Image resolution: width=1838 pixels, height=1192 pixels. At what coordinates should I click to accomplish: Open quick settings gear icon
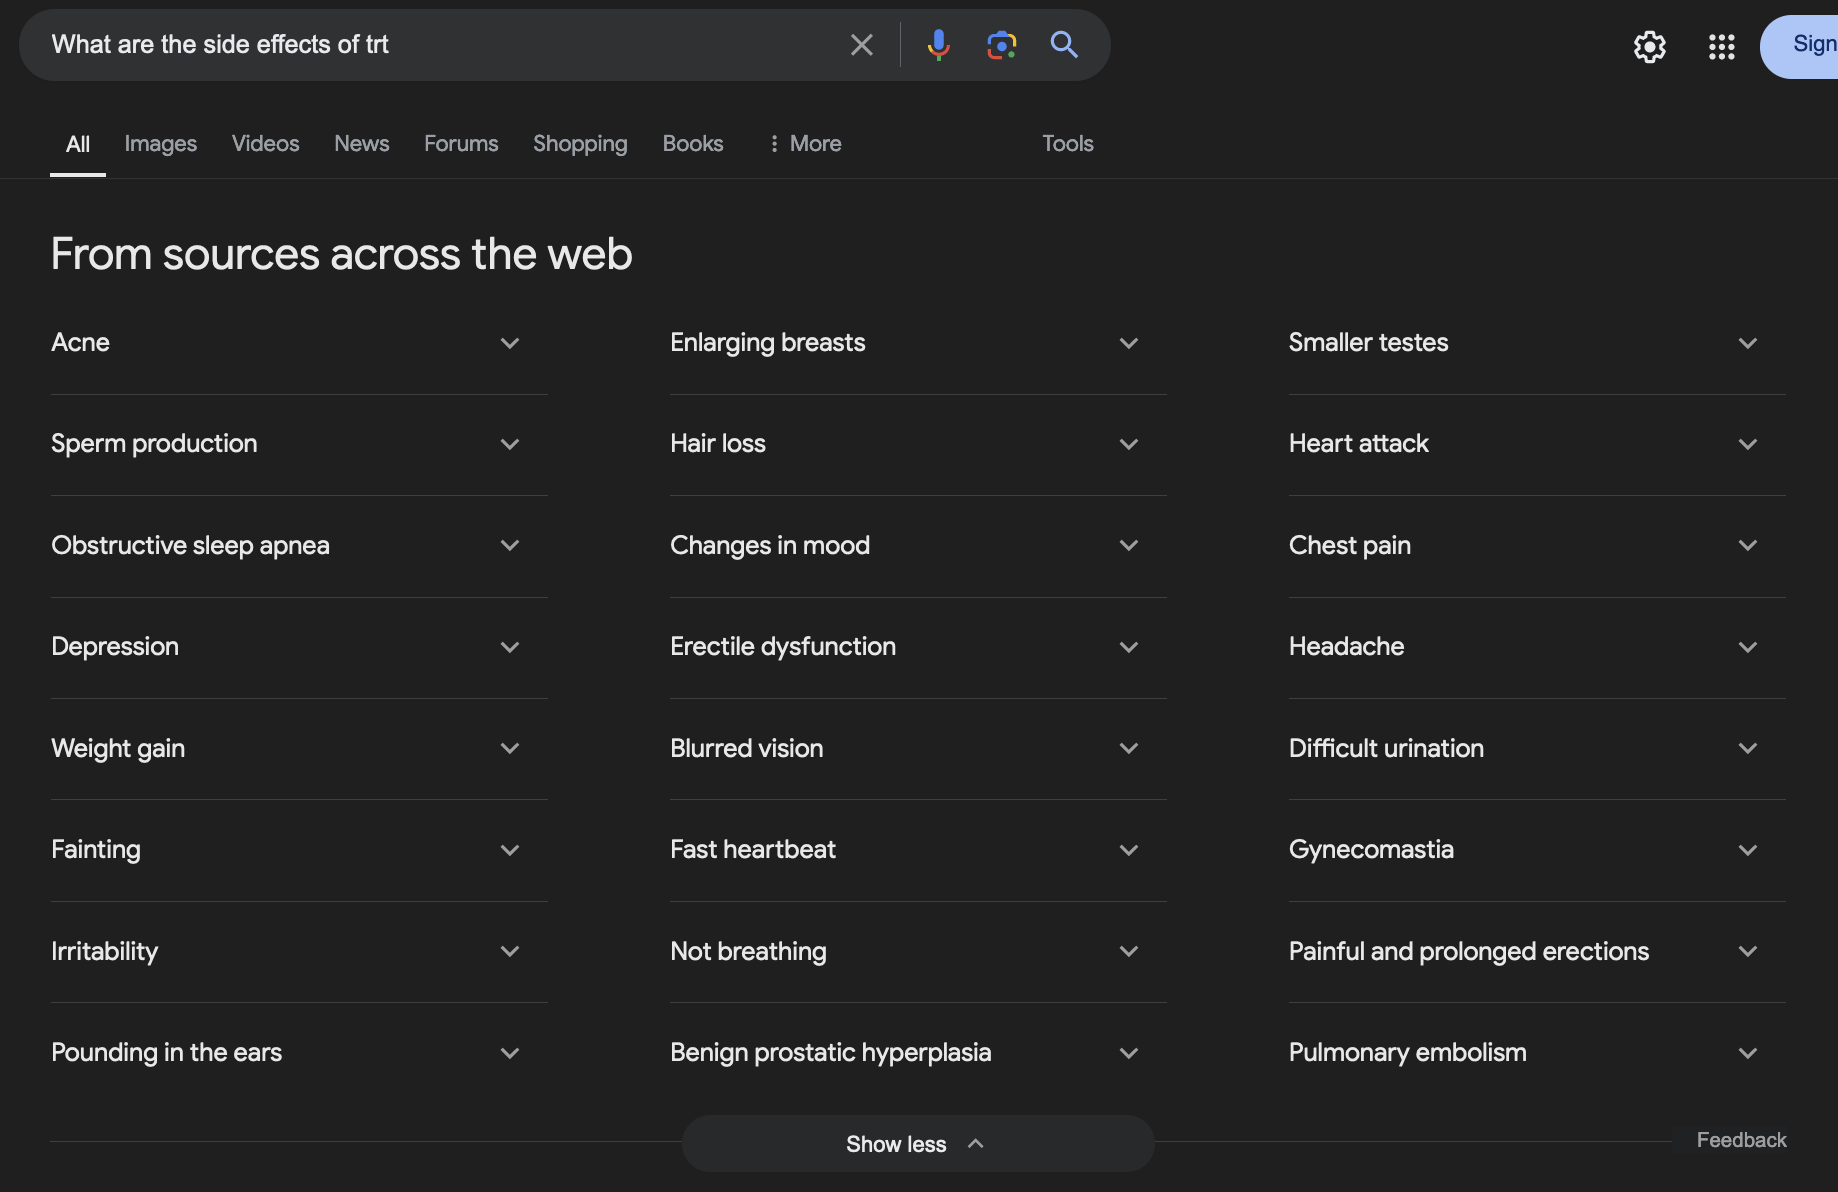(1650, 46)
